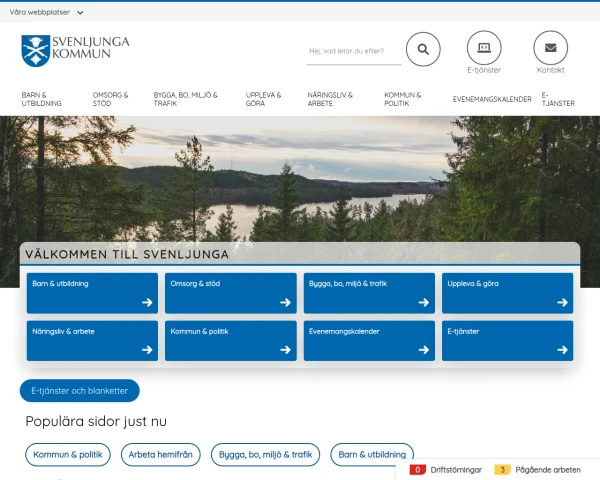The width and height of the screenshot is (600, 480).
Task: Click the E-tjänster och blanketter button
Action: (80, 391)
